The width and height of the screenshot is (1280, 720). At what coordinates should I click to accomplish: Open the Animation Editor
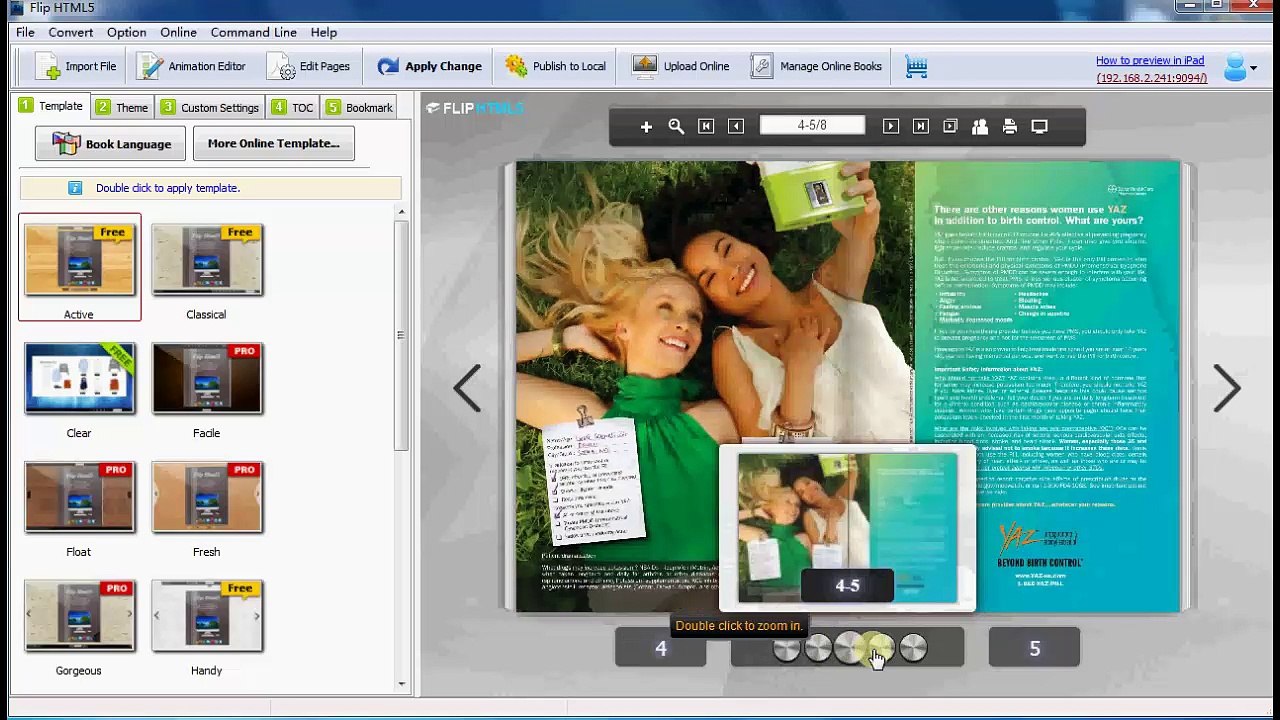191,66
